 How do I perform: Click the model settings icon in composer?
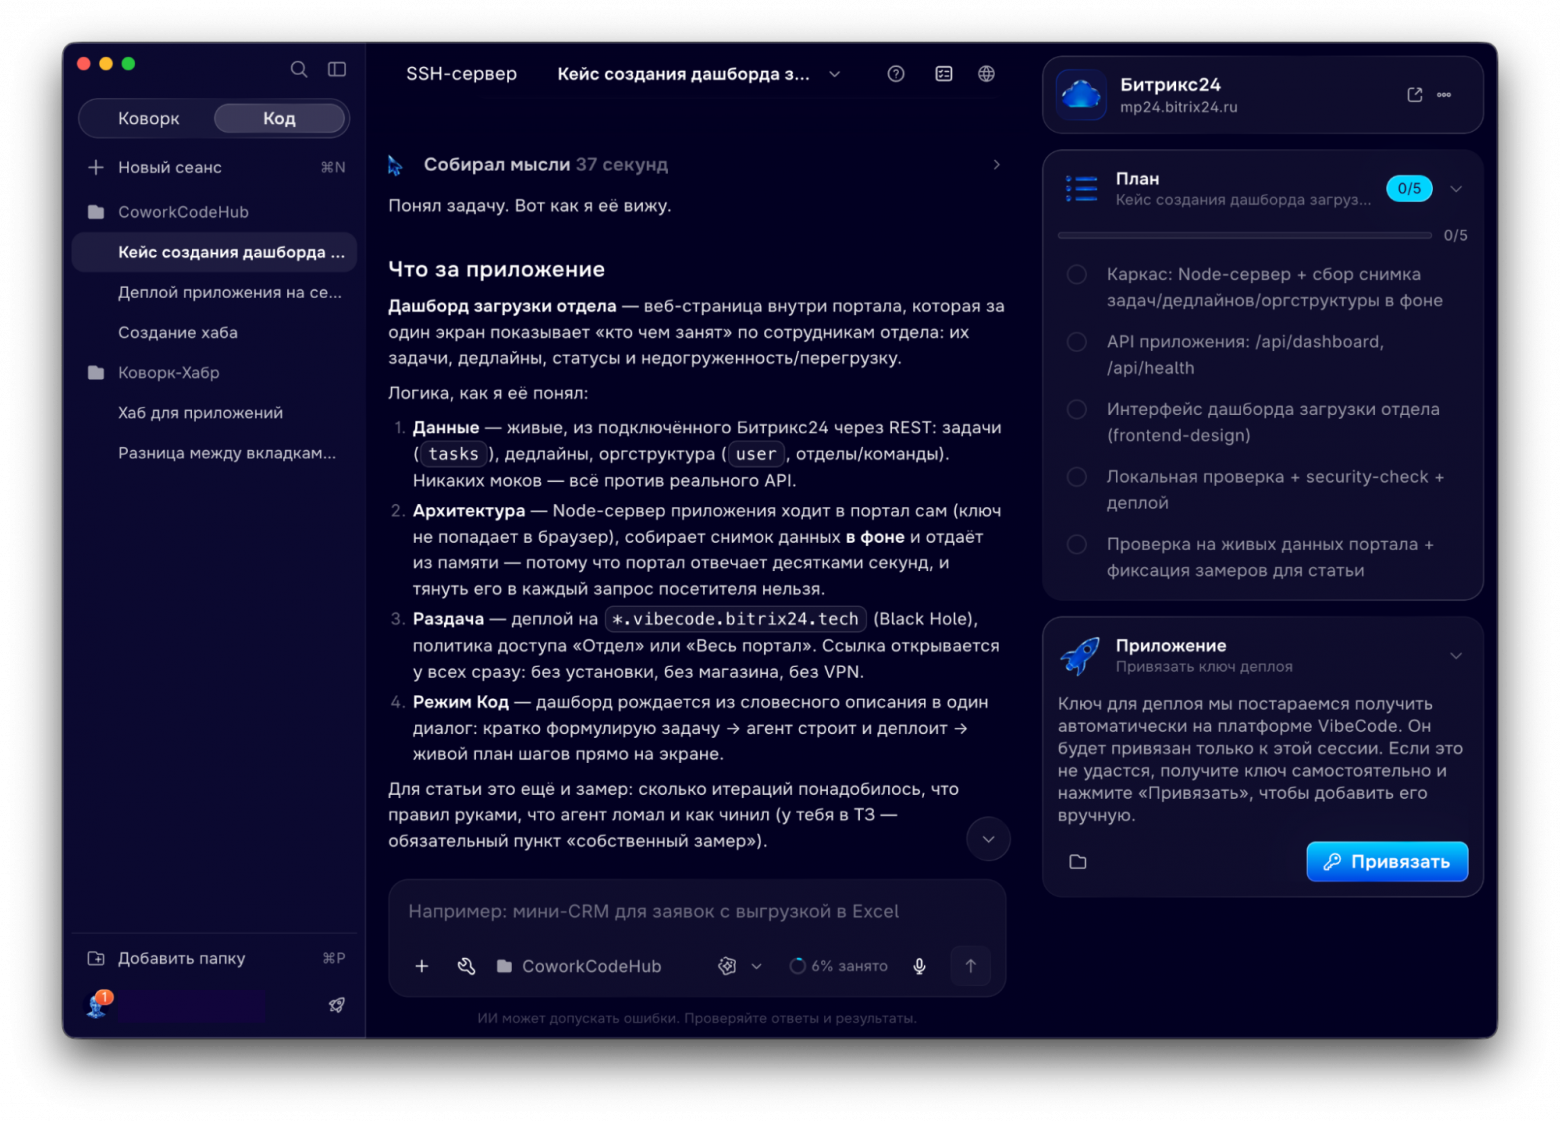click(x=727, y=966)
